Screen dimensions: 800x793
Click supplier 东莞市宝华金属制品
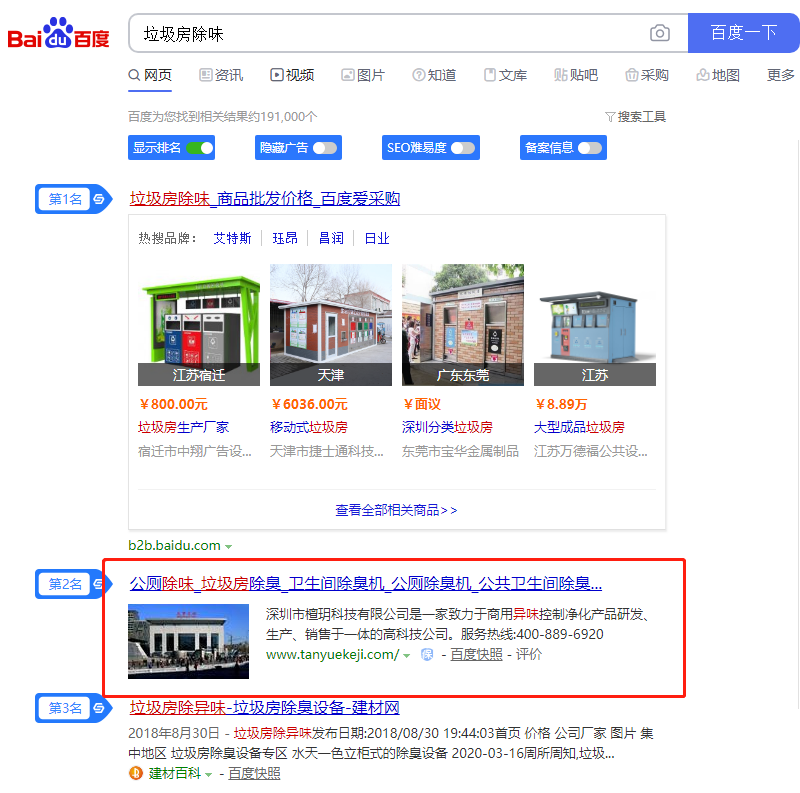click(x=460, y=451)
